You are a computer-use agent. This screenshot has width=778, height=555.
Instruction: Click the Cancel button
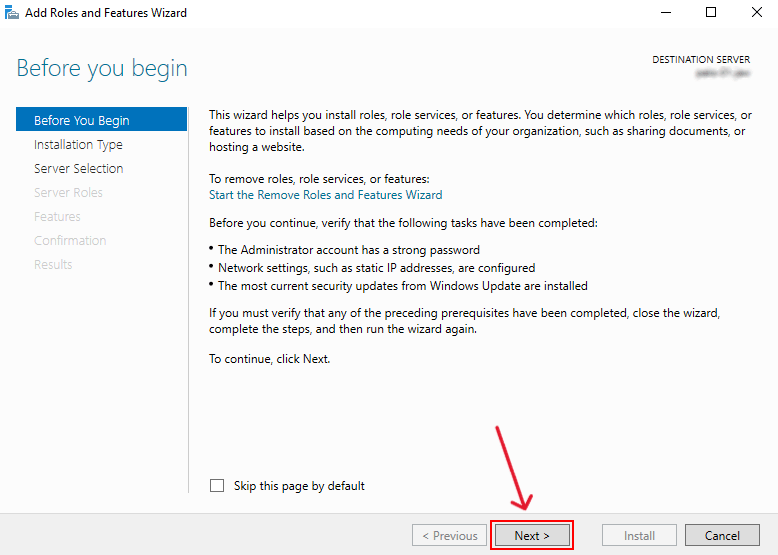722,536
